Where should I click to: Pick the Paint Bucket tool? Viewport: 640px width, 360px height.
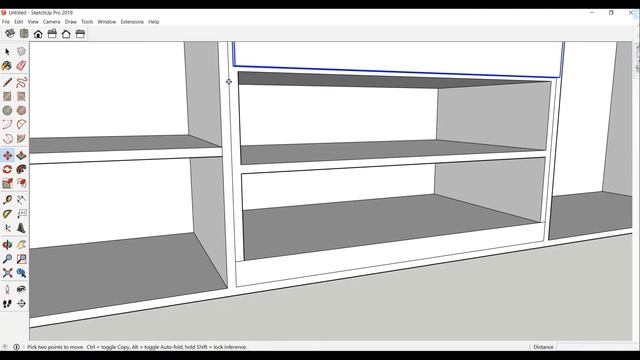point(7,66)
